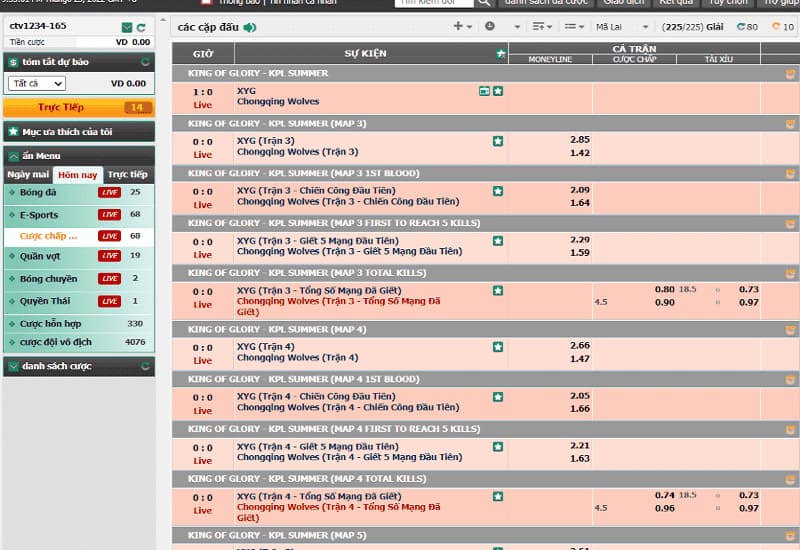Click the league icon on 'MAP 3 1ST BLOOD' header
This screenshot has width=800, height=550.
pyautogui.click(x=790, y=174)
